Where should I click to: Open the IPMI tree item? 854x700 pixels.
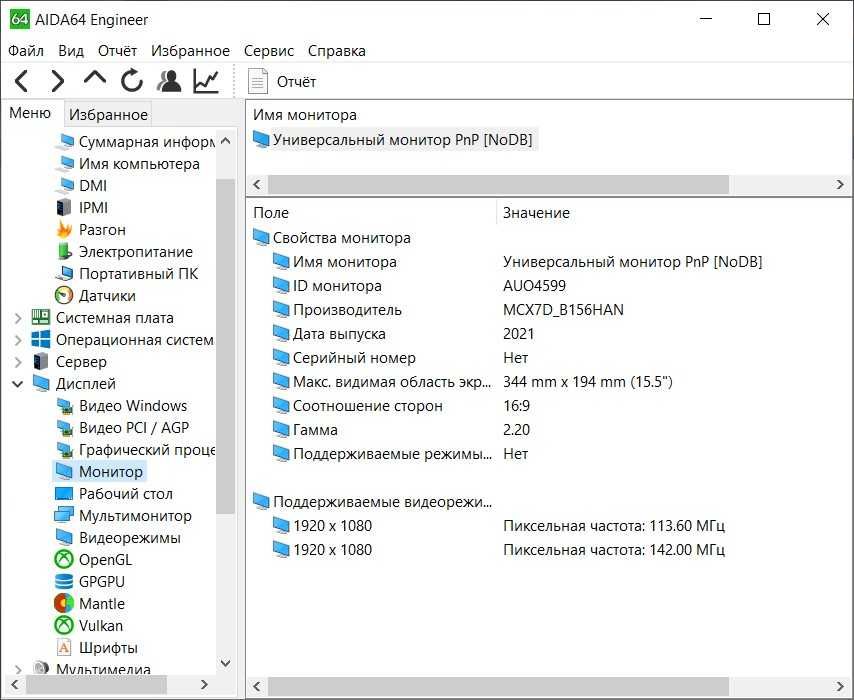coord(82,208)
